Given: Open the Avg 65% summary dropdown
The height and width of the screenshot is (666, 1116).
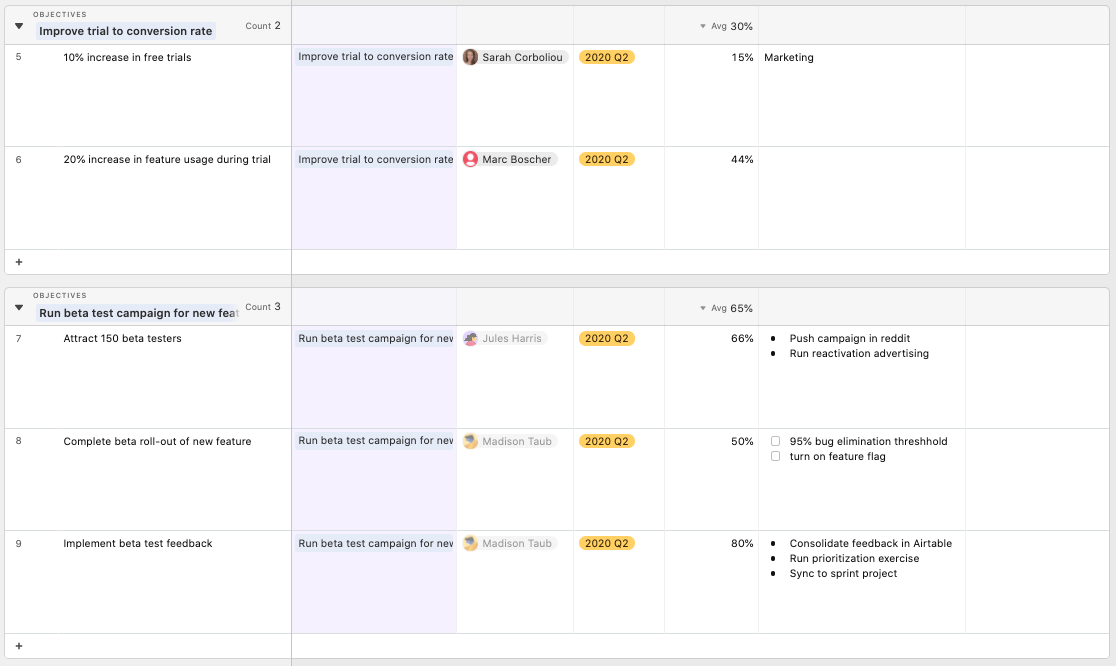Looking at the screenshot, I should click(726, 308).
